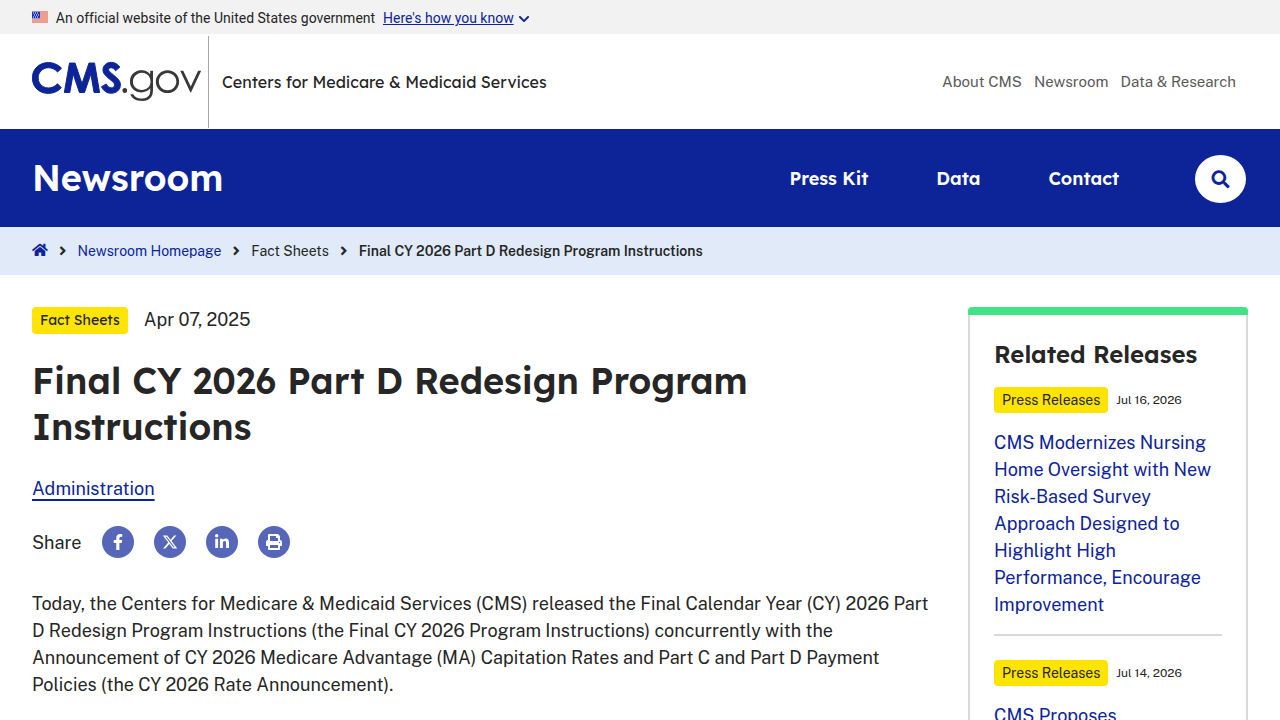Click the current page breadcrumb text
The image size is (1280, 720).
(x=531, y=251)
